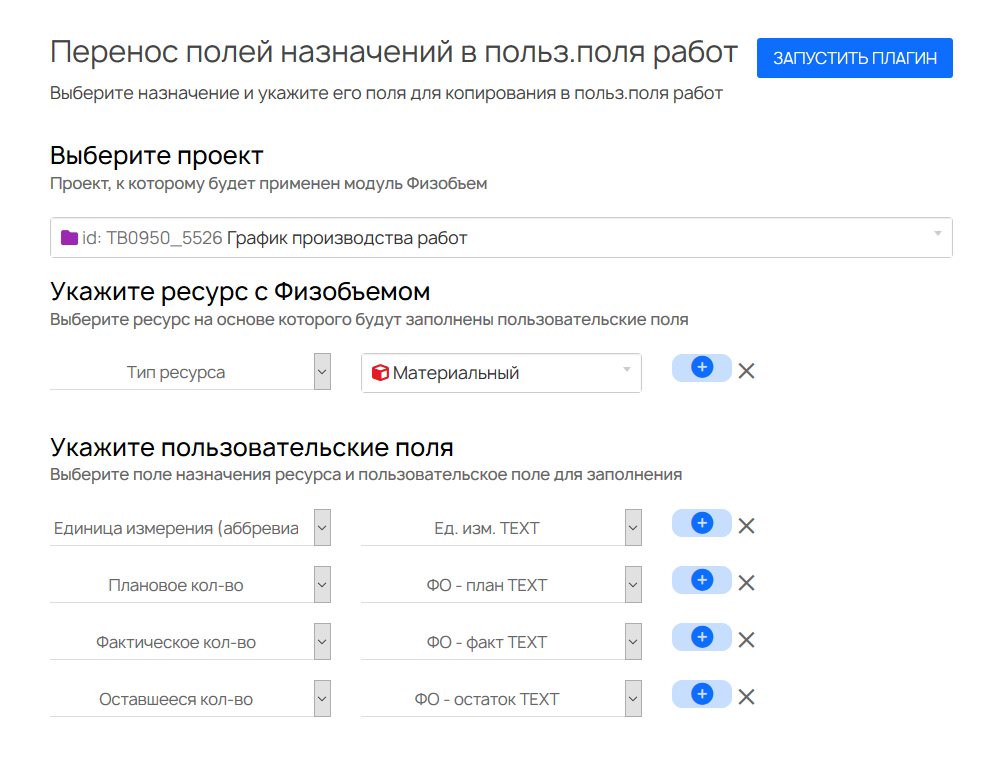Click the ЗАПУСТИТЬ ПЛАГИН button
Image resolution: width=989 pixels, height=777 pixels.
tap(854, 58)
